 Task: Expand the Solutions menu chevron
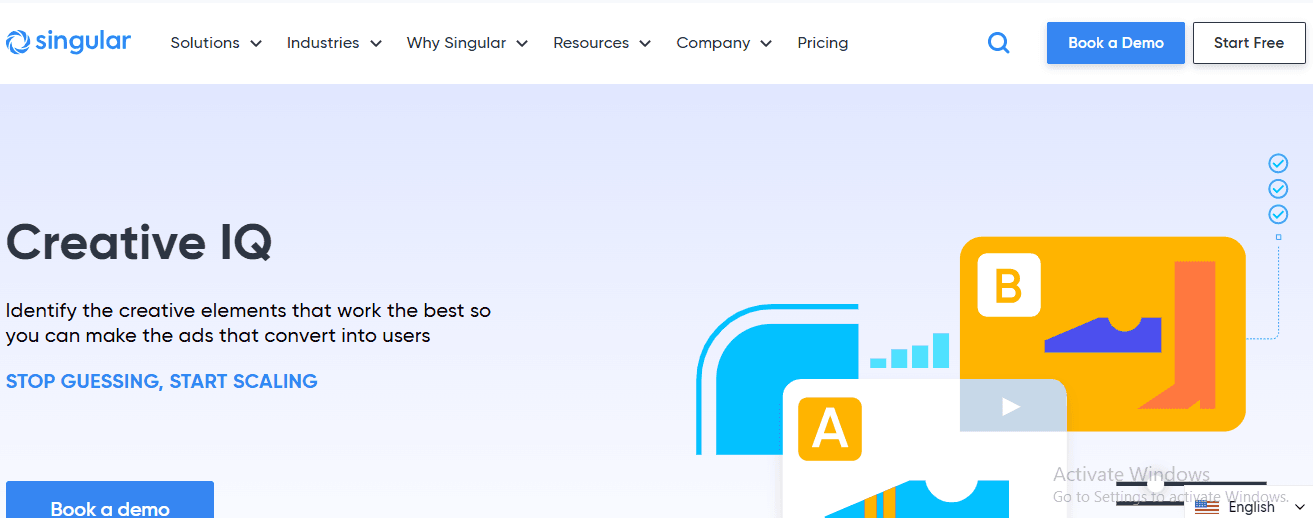tap(256, 44)
